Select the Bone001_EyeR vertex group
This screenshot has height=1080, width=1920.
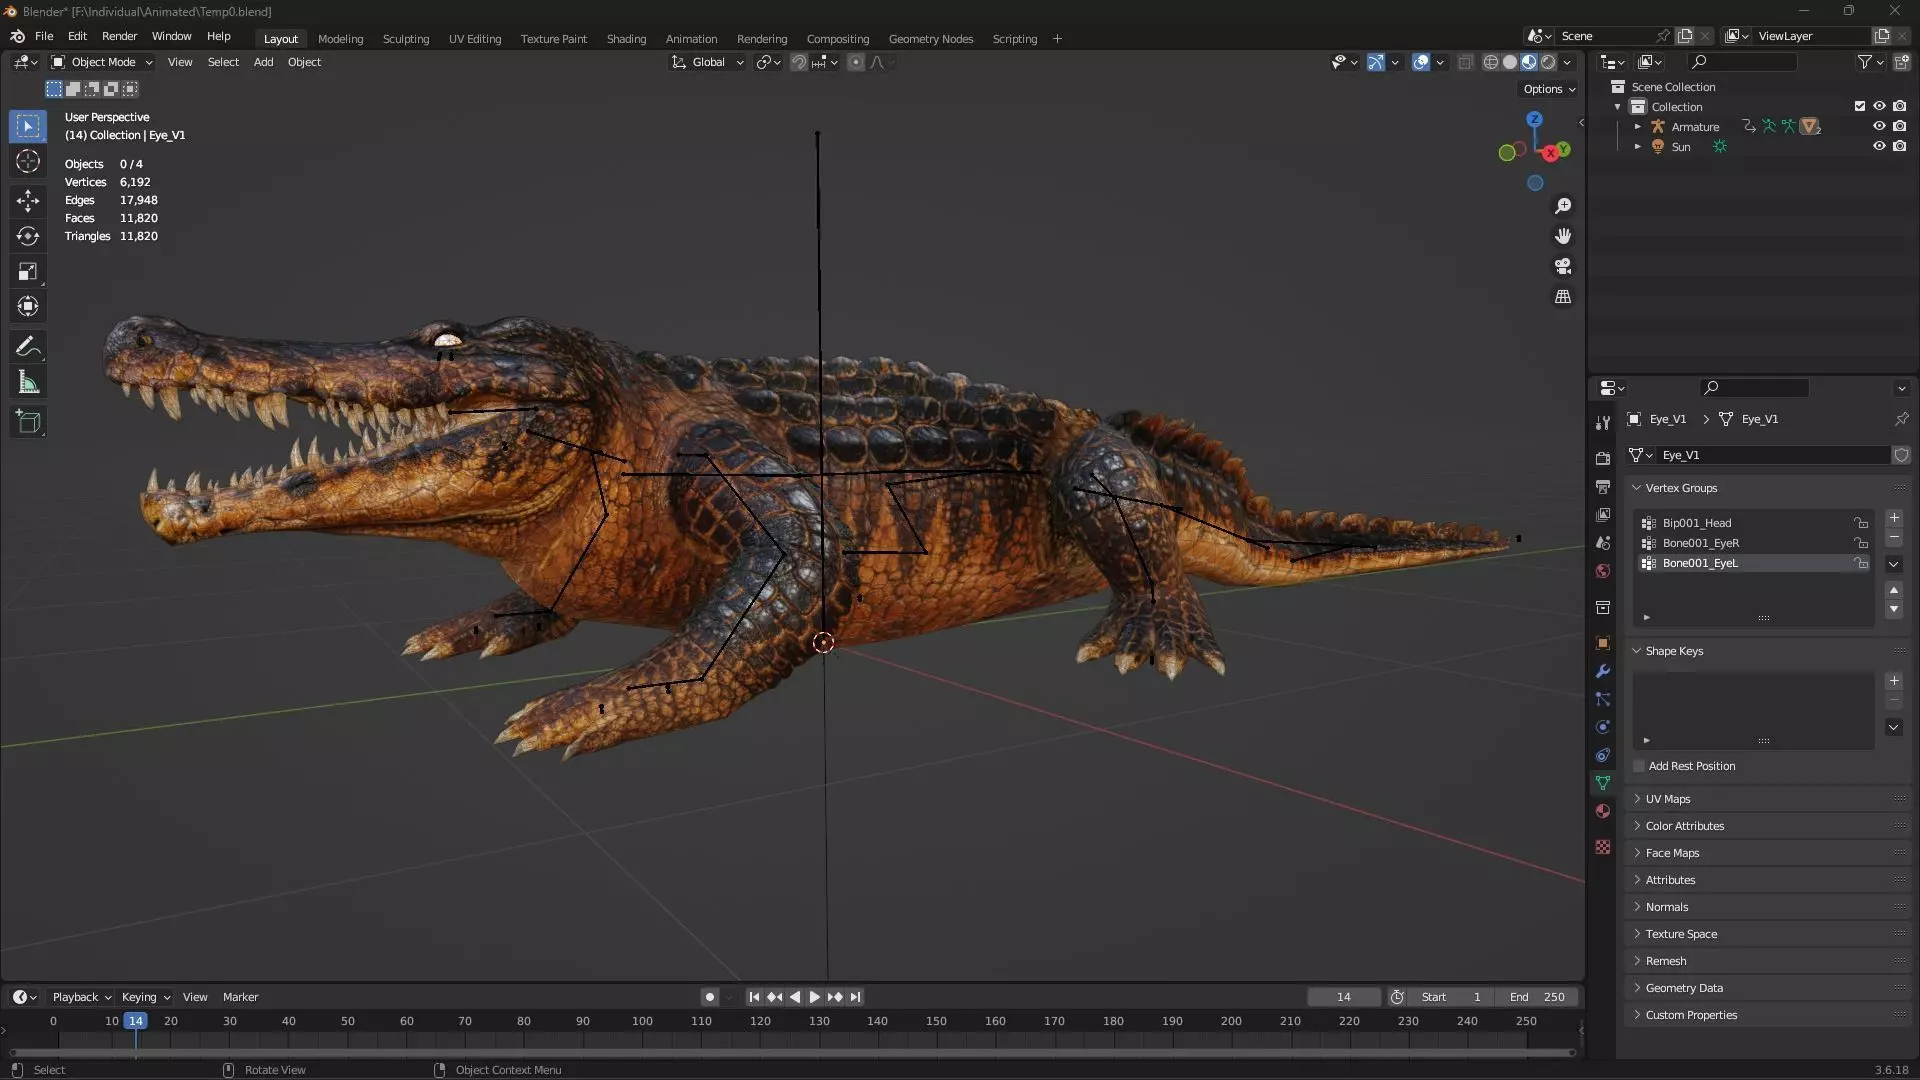[1754, 543]
